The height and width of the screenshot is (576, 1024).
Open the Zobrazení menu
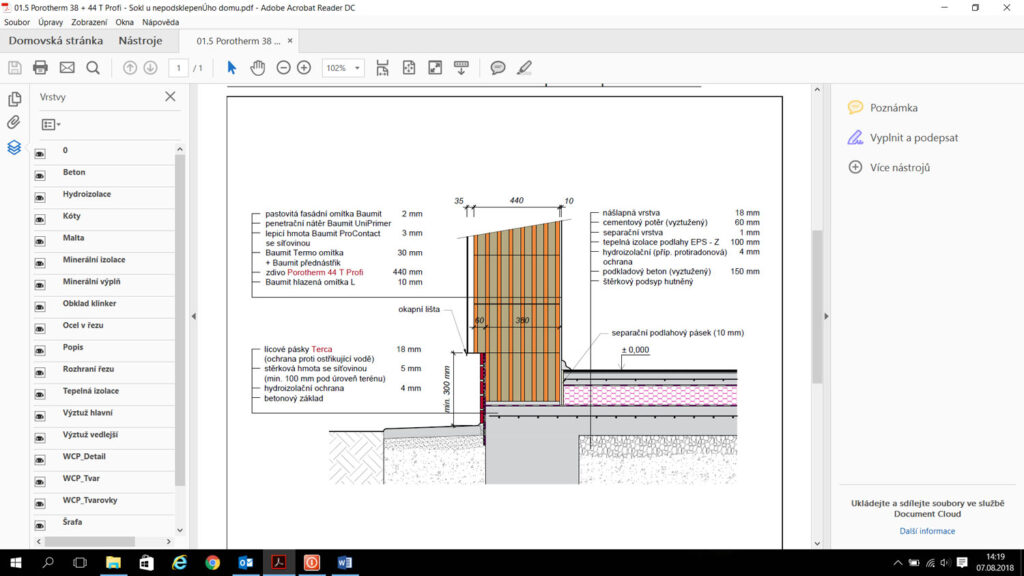(89, 21)
